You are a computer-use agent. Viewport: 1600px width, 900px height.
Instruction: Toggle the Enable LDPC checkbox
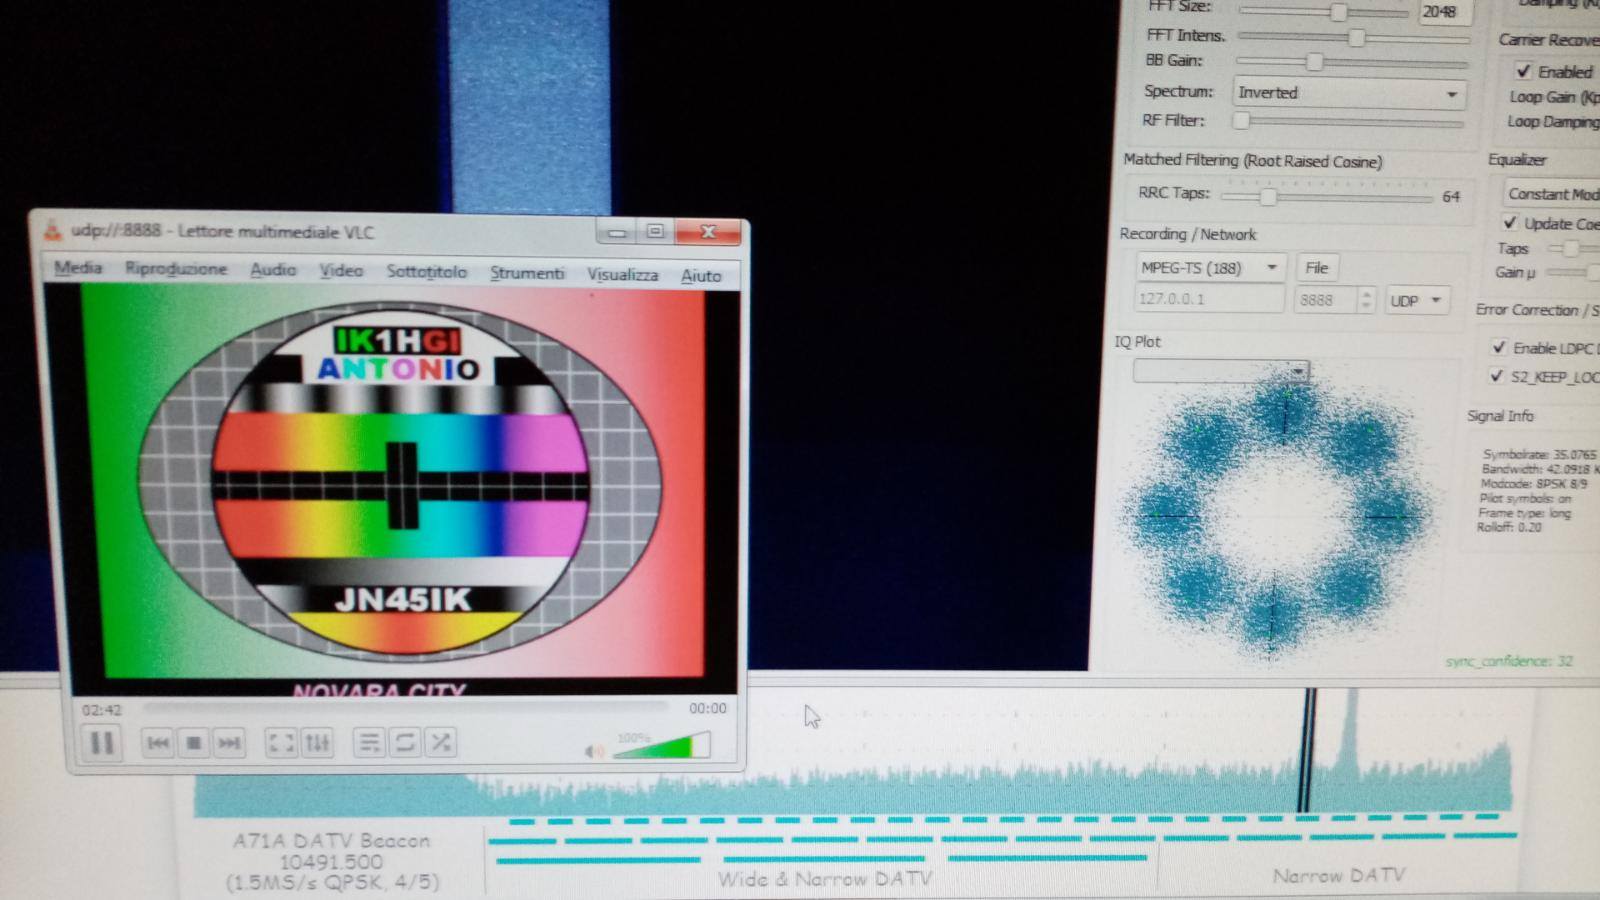click(x=1498, y=347)
